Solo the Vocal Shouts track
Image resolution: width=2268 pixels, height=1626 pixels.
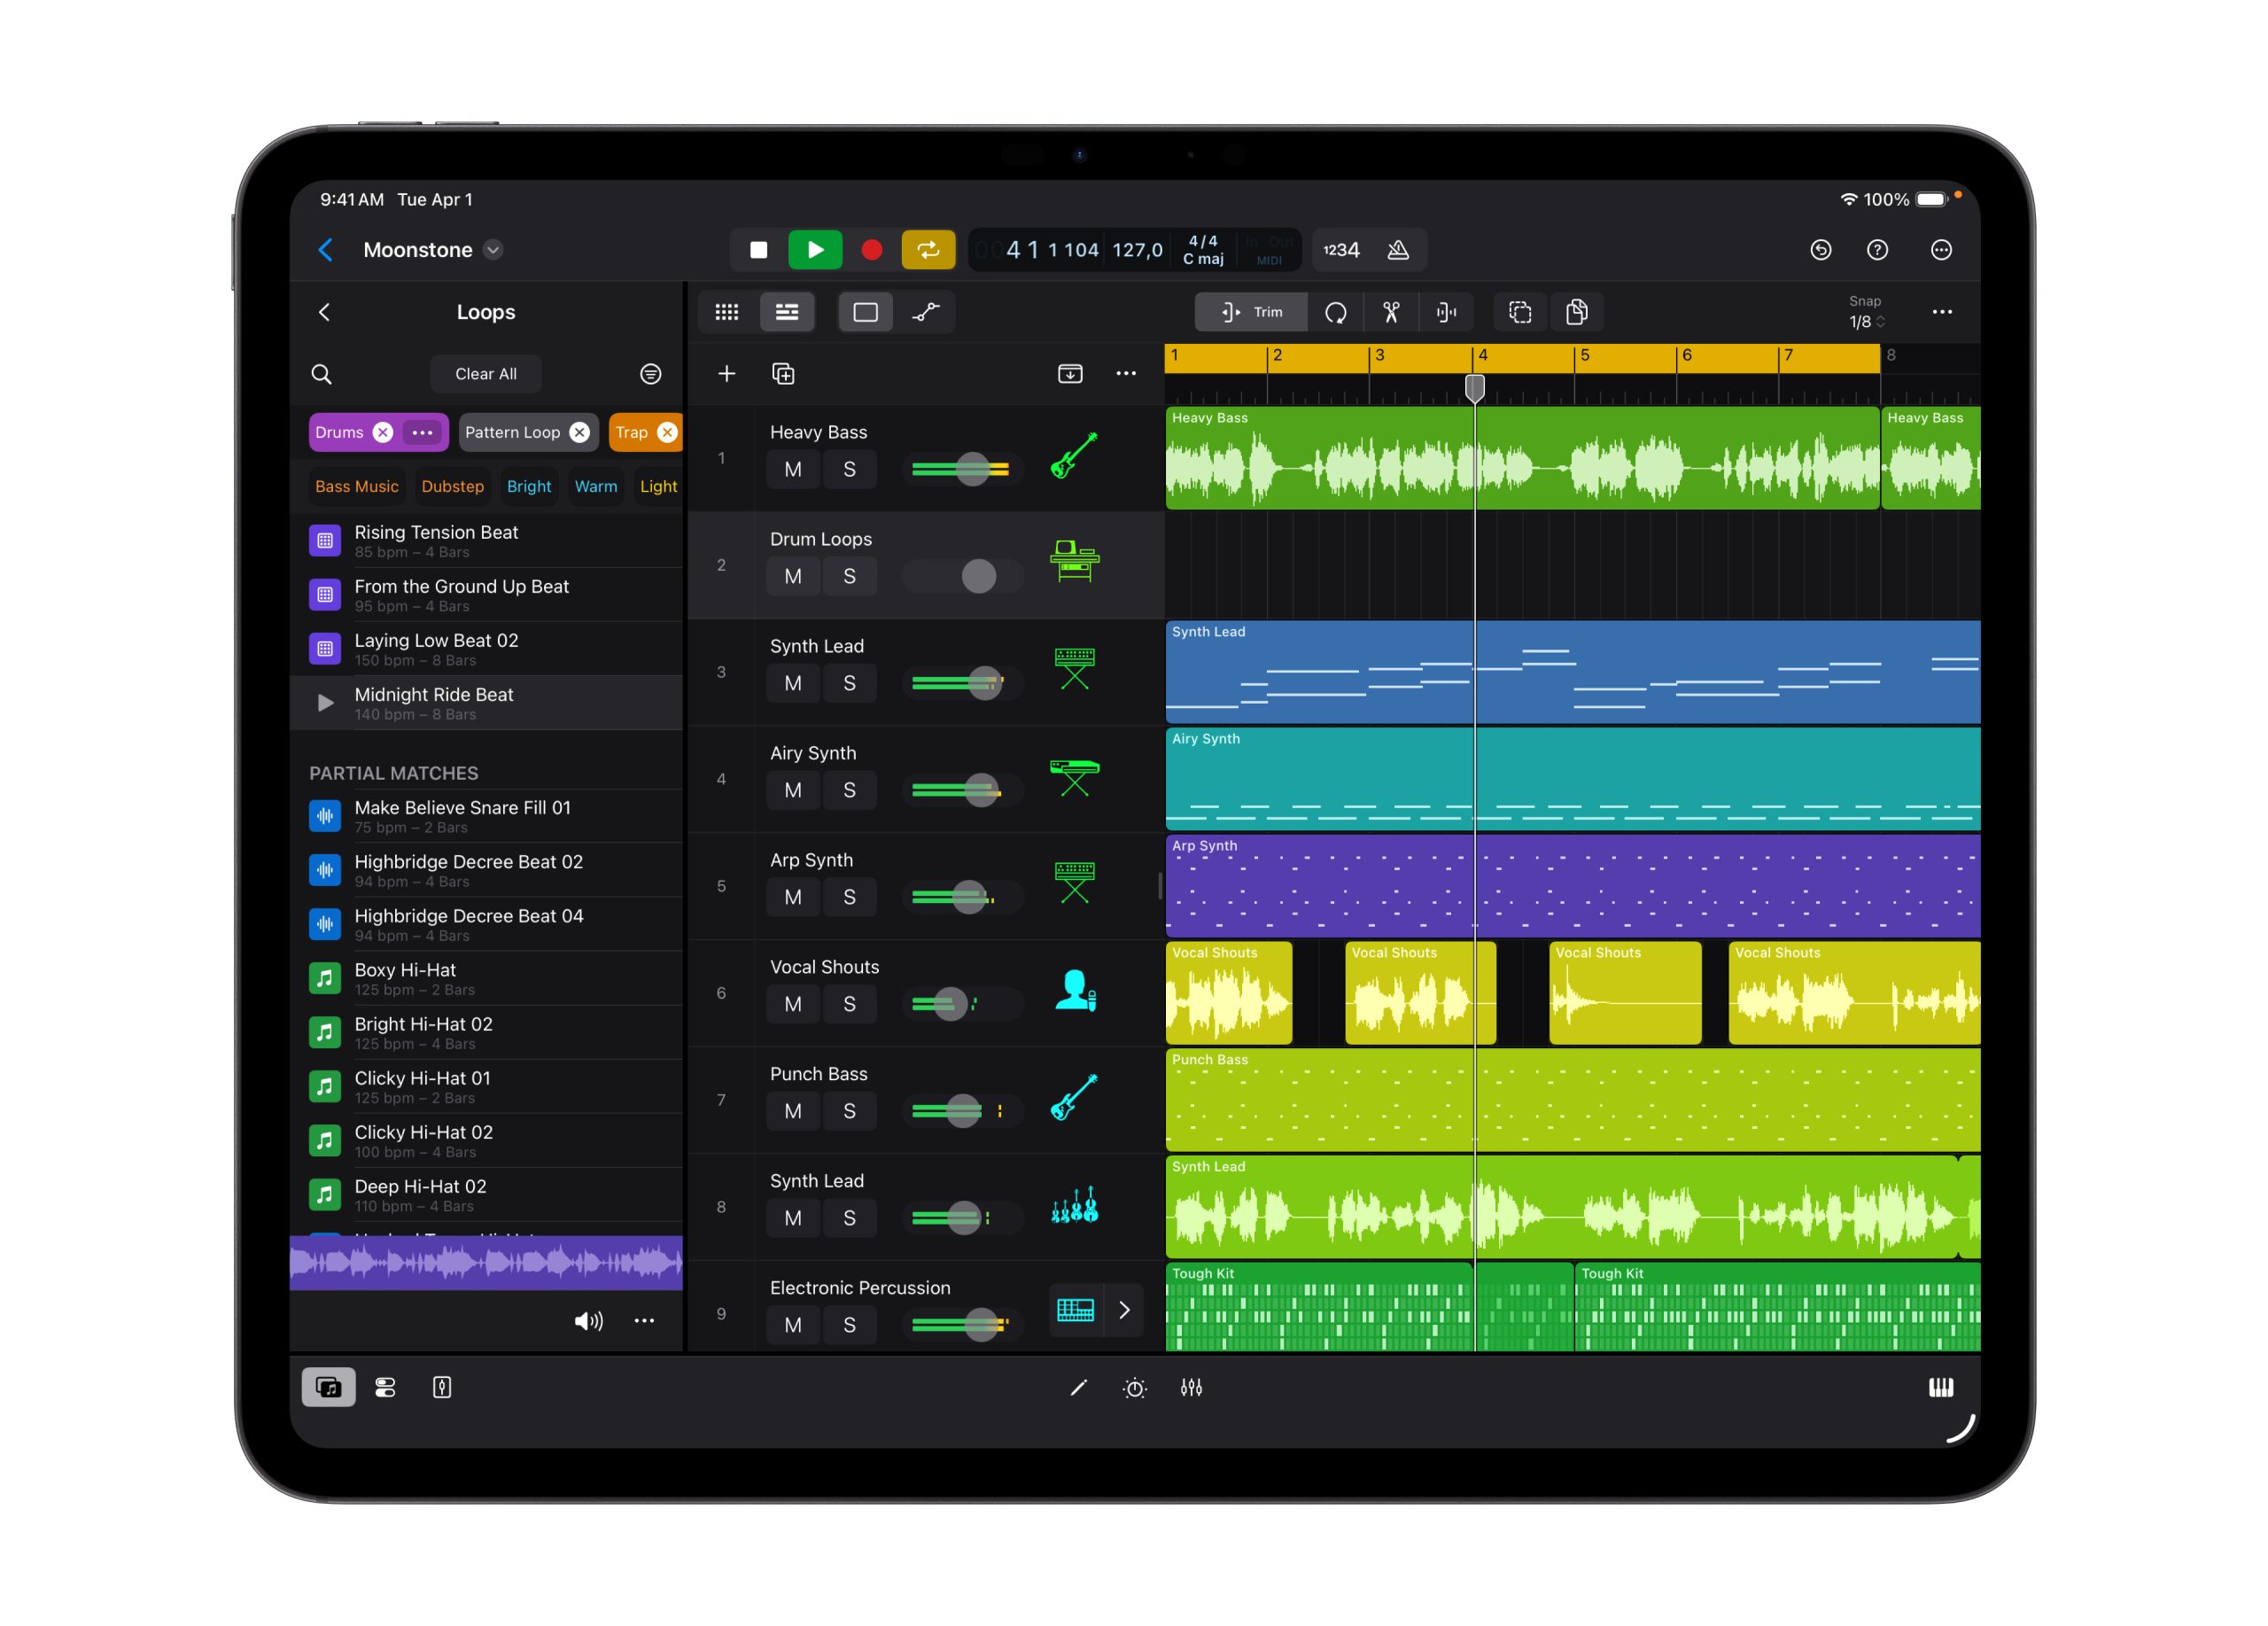point(849,1004)
